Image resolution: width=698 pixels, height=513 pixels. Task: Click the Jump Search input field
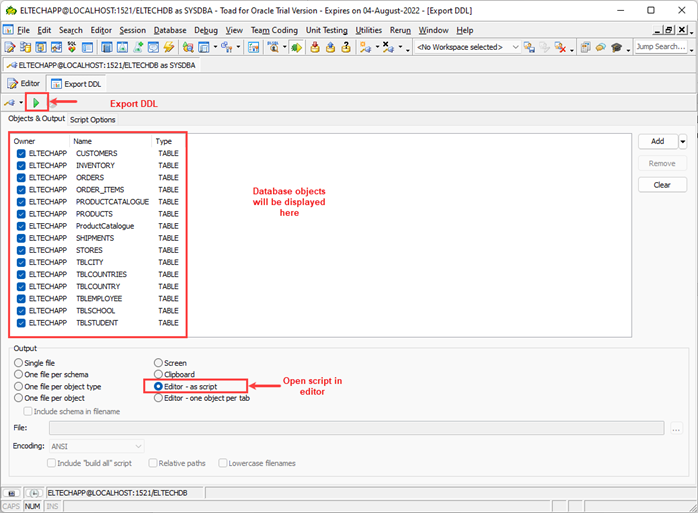(x=661, y=47)
